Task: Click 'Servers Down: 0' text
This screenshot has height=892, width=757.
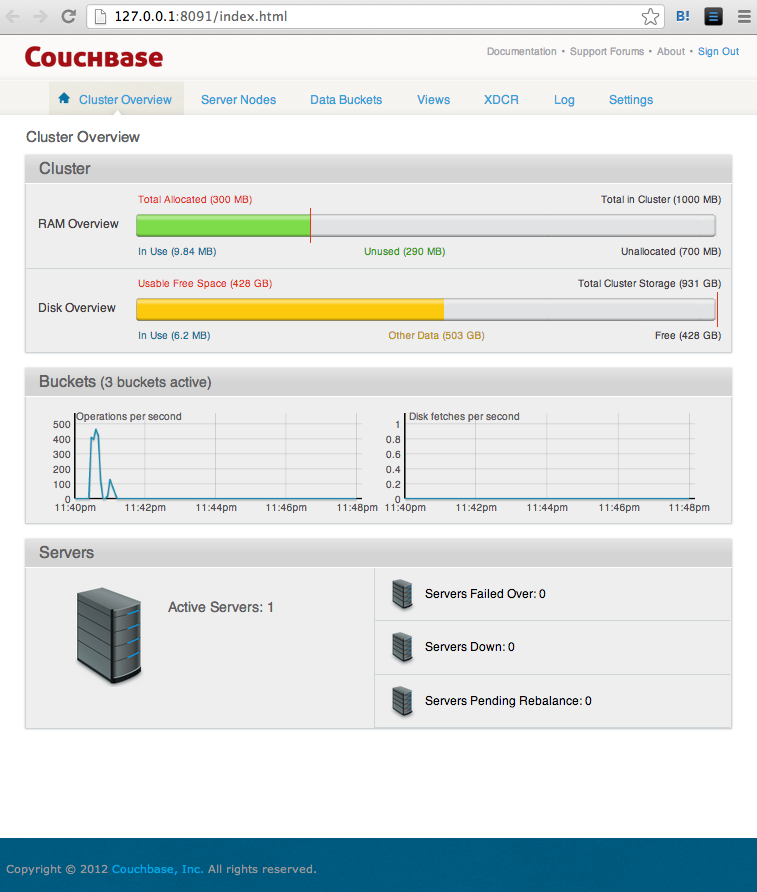Action: click(470, 647)
